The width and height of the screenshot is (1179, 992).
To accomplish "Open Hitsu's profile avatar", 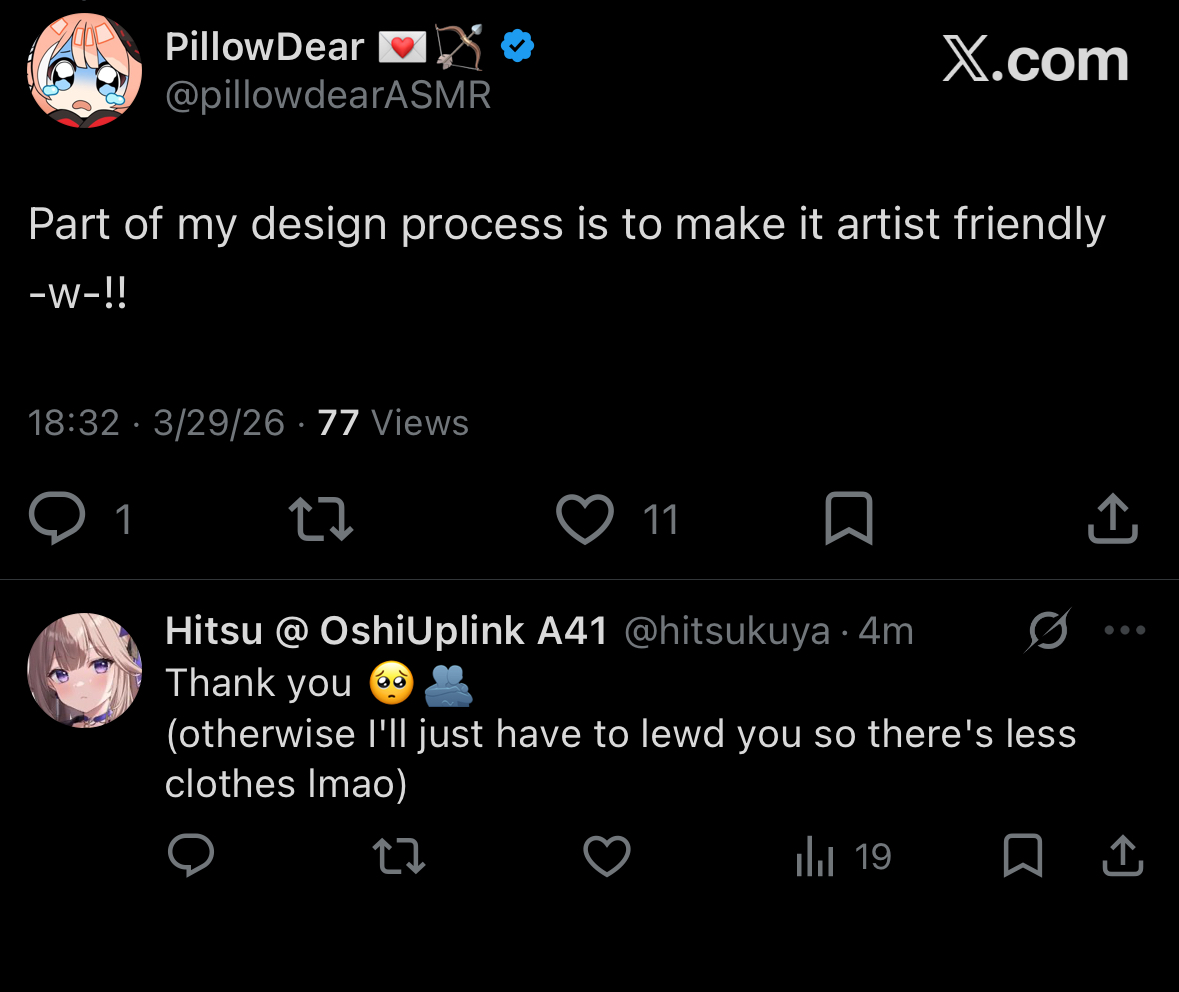I will [x=84, y=670].
